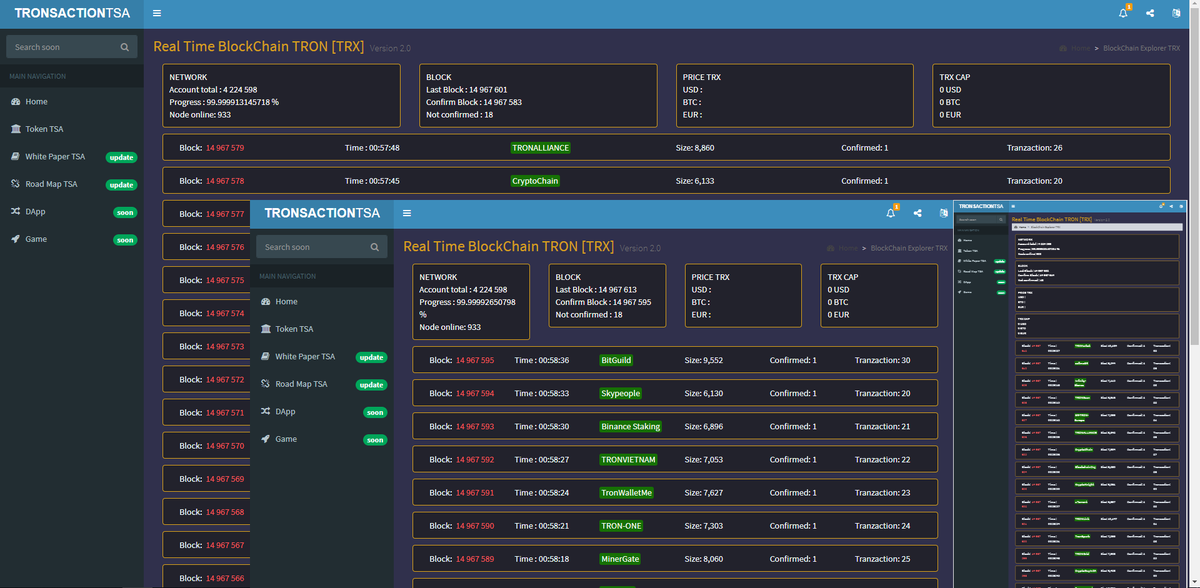Image resolution: width=1200 pixels, height=588 pixels.
Task: Click the White Paper TSA book icon in the back sidebar
Action: point(16,157)
